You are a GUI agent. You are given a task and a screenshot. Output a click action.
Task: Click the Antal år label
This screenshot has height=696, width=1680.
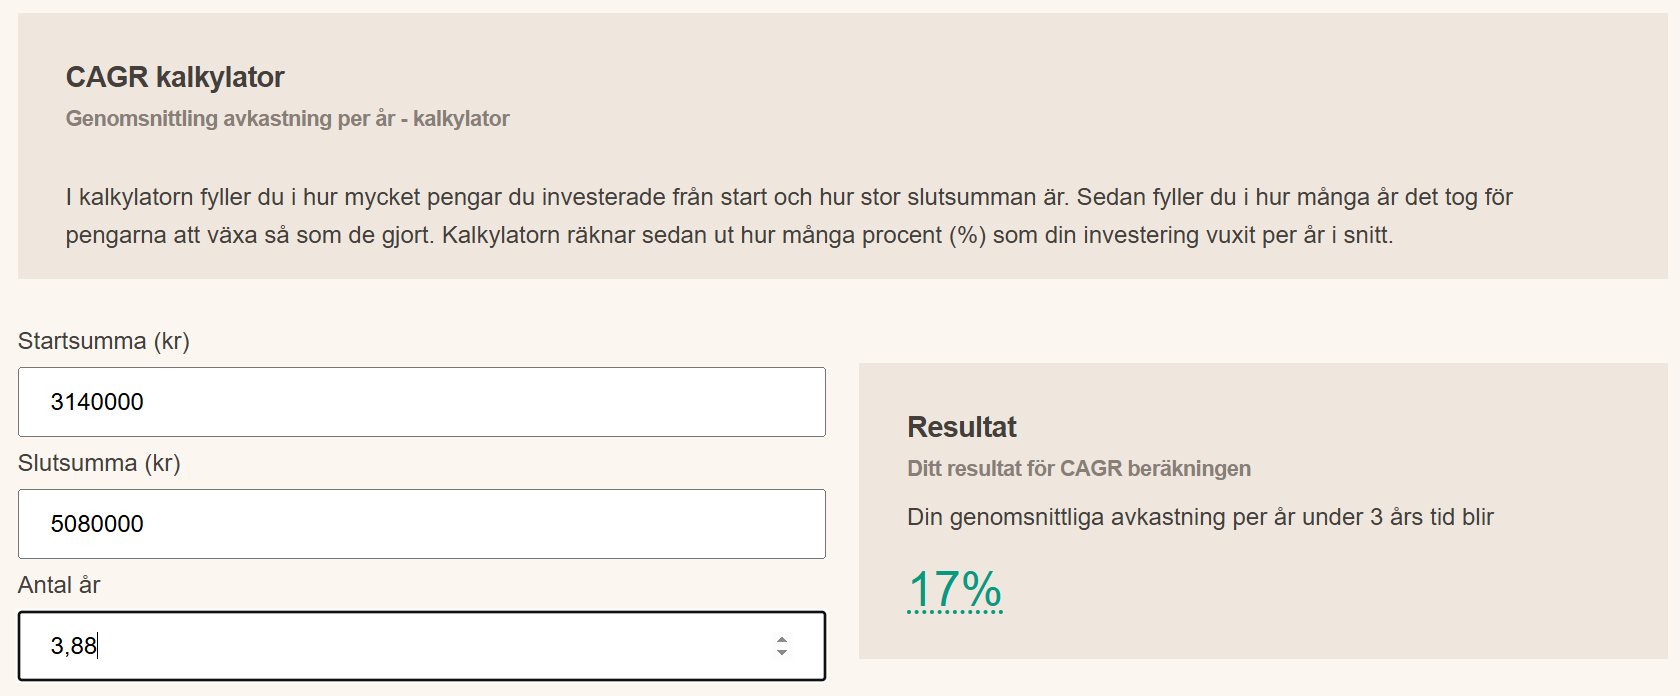[x=59, y=585]
